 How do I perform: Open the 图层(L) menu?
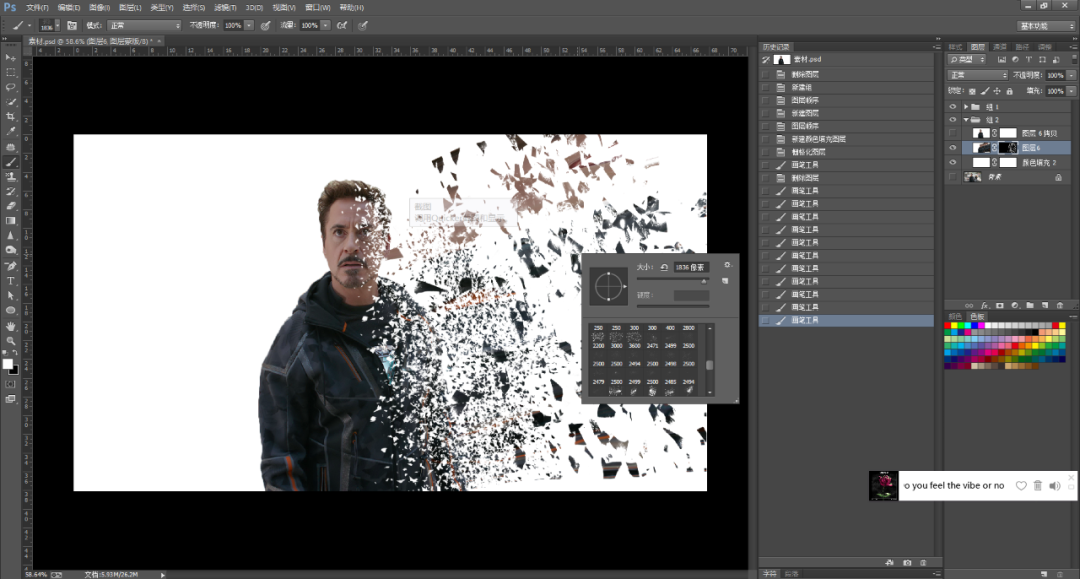[130, 8]
